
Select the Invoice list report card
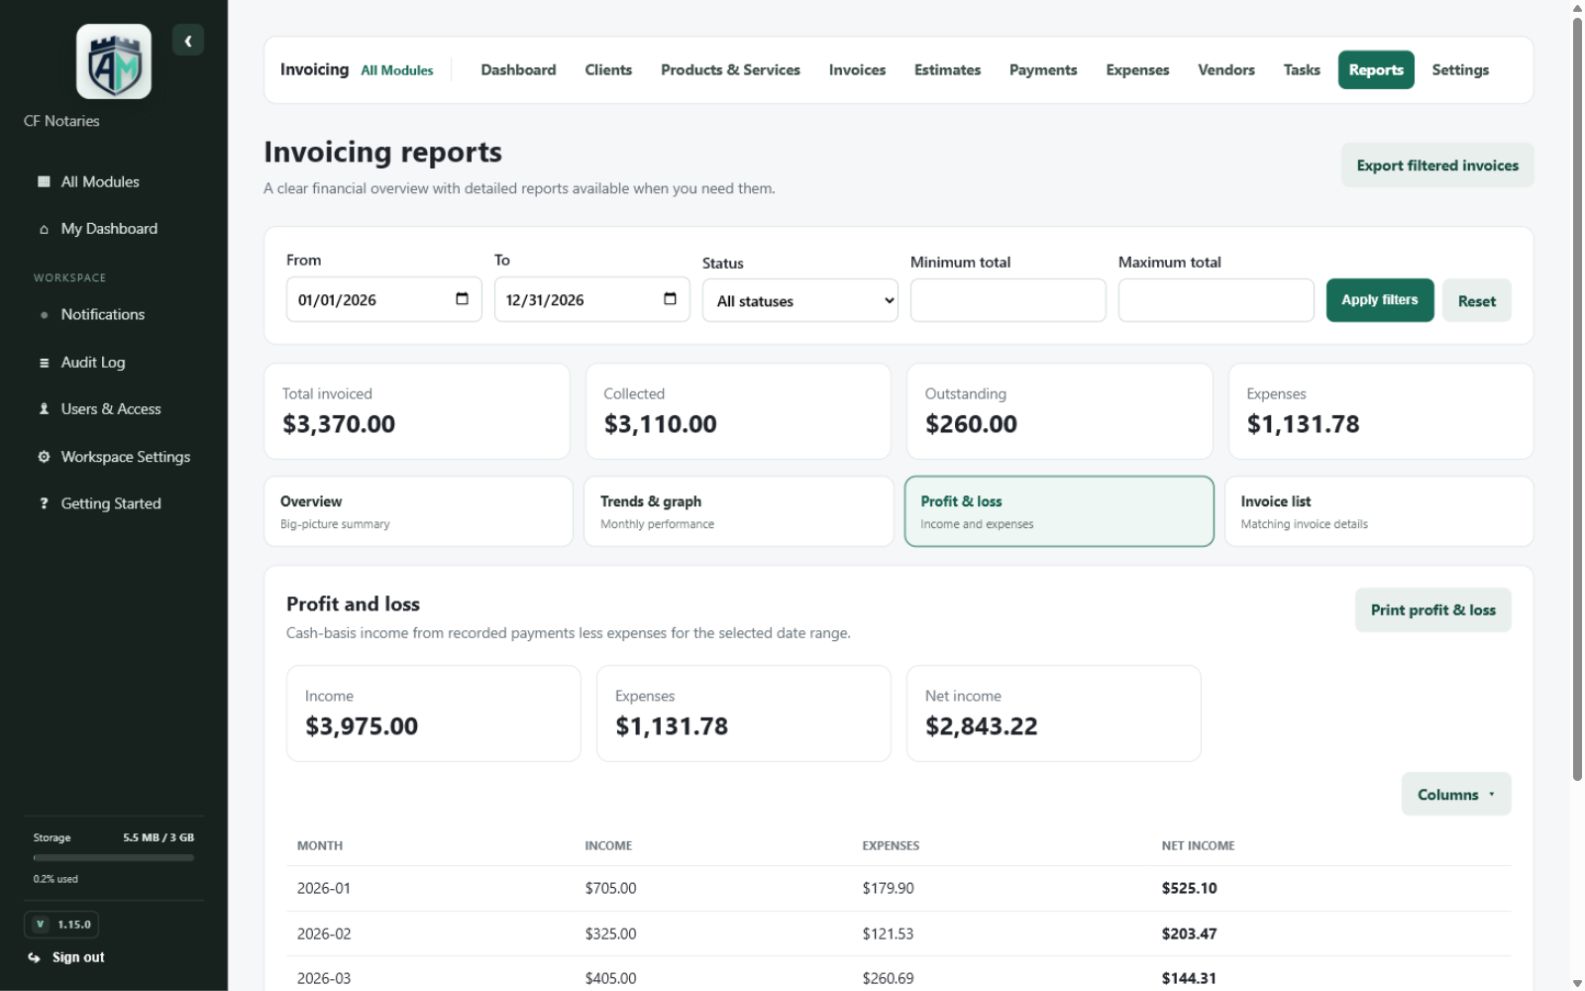1379,511
